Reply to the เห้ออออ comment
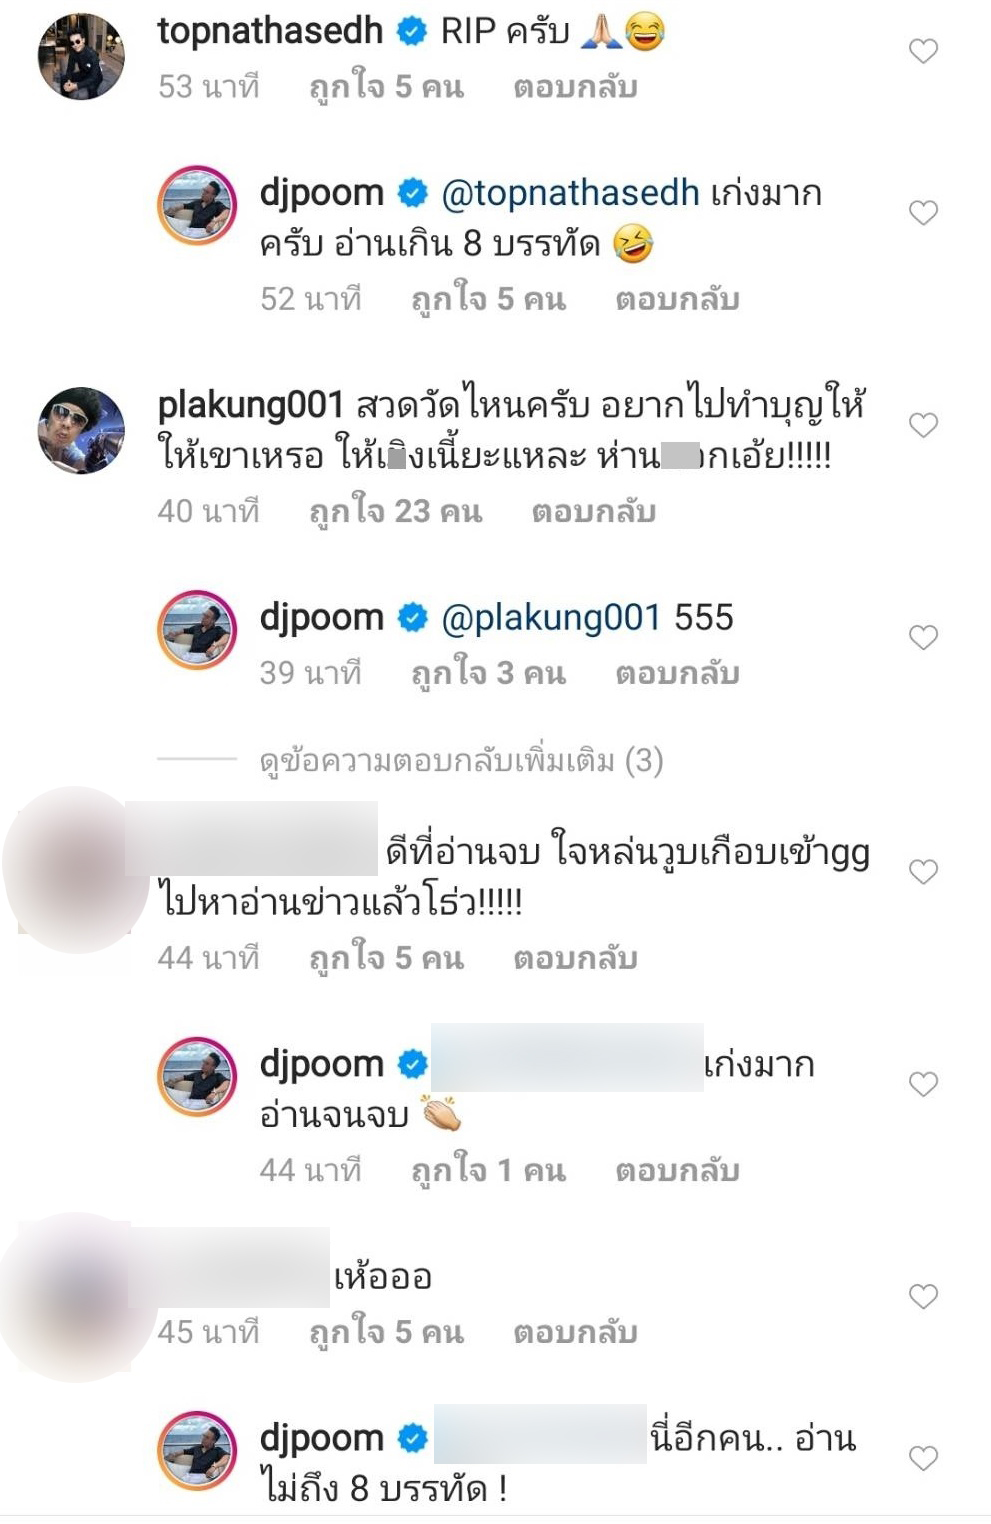 (575, 1333)
